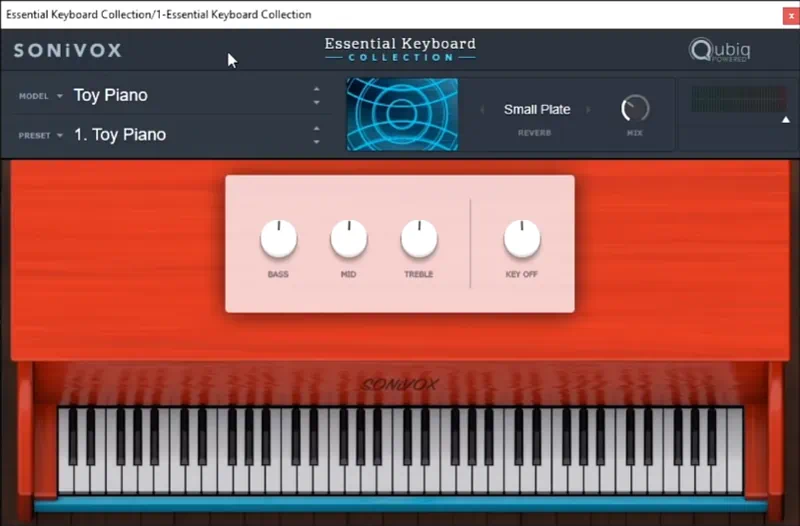The height and width of the screenshot is (526, 800).
Task: Switch to the next reverb type arrow
Action: click(588, 110)
